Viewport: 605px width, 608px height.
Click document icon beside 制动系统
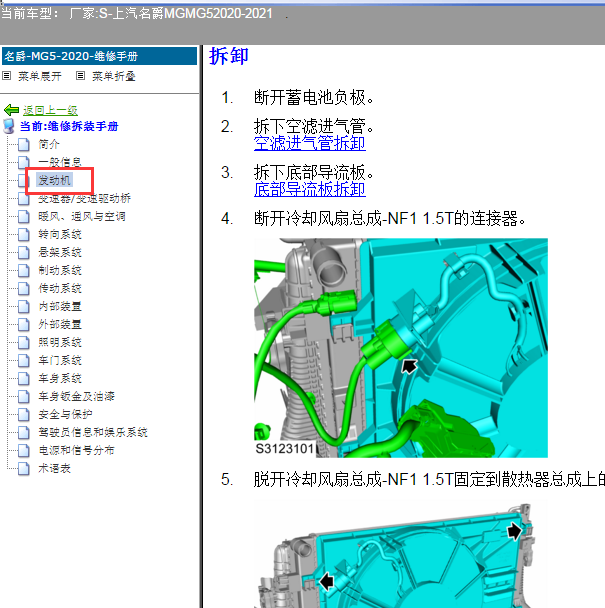24,270
